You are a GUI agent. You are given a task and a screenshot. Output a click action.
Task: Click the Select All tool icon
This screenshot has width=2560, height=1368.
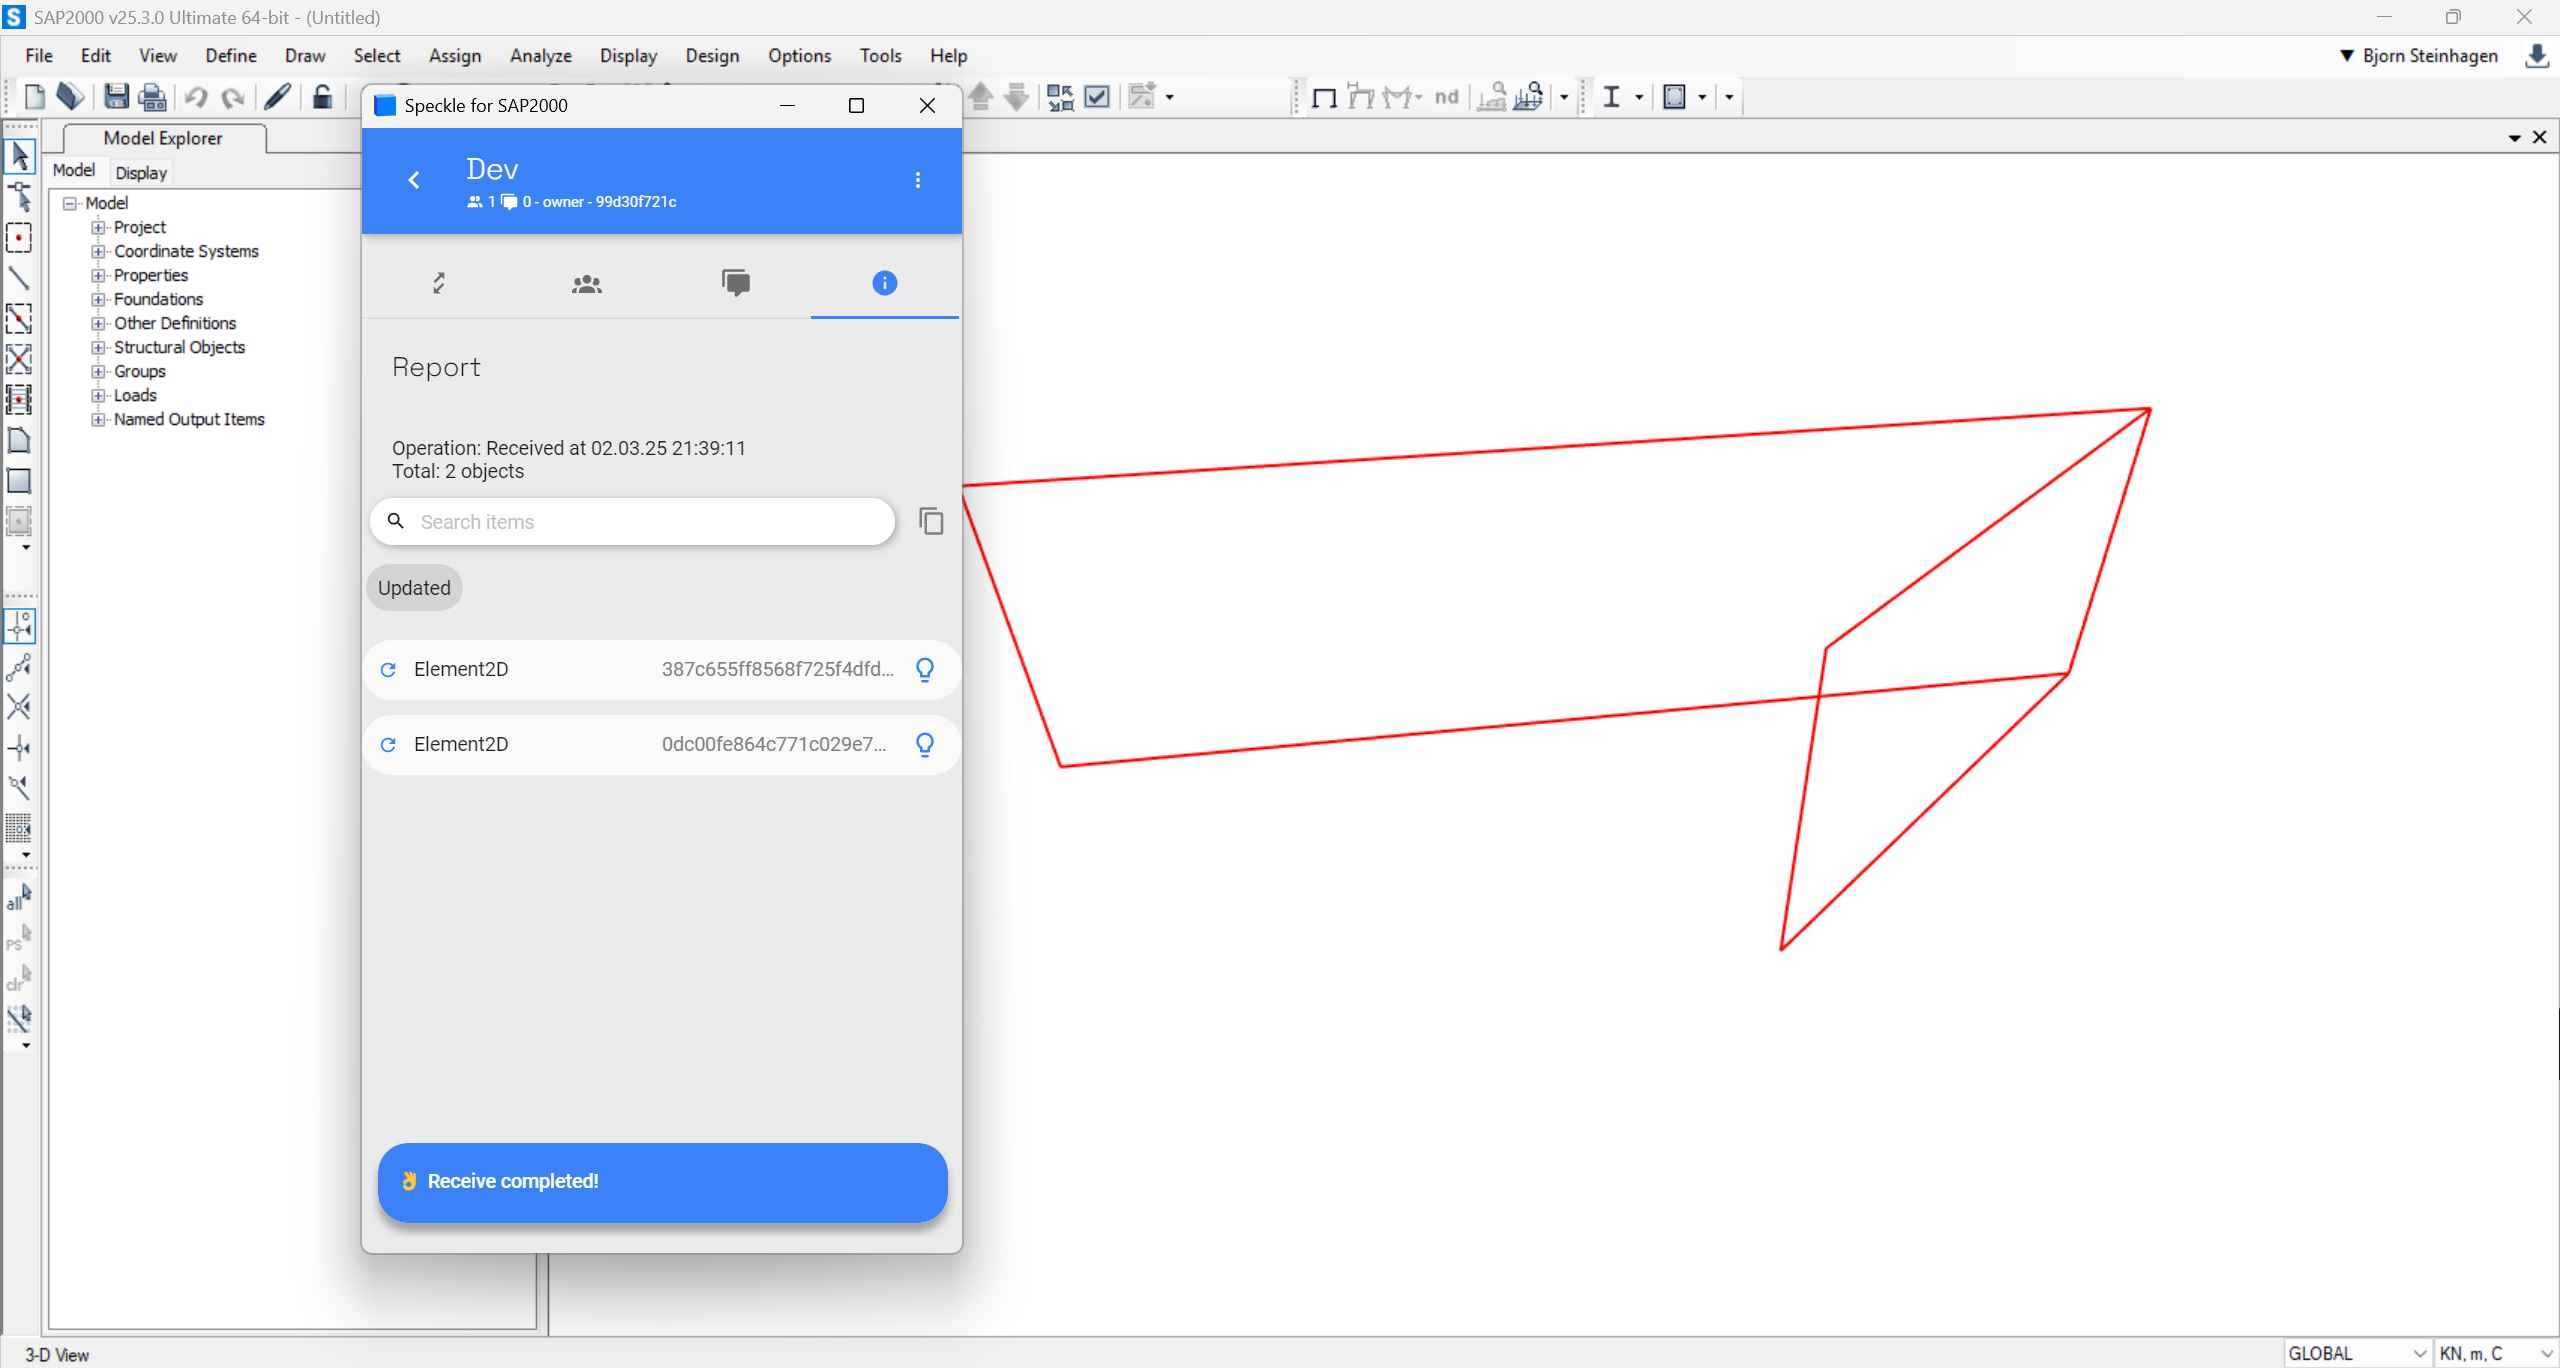tap(19, 896)
